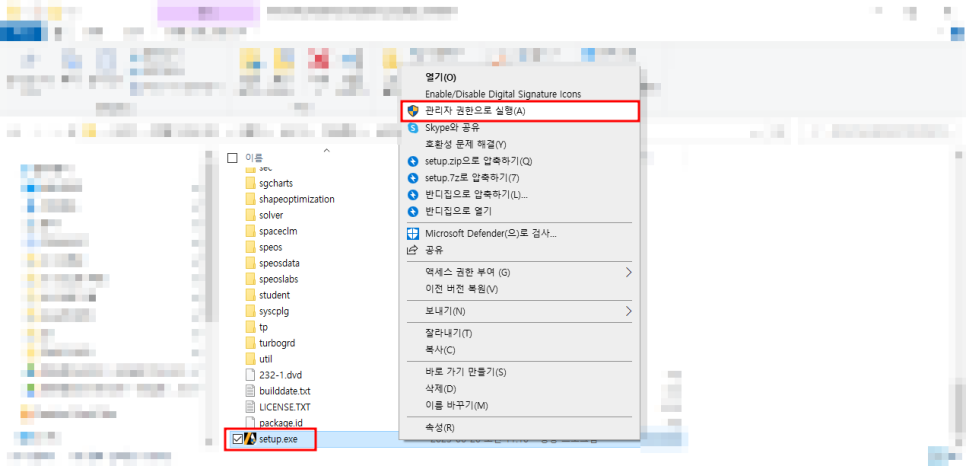Select the speoslabs folder name
The width and height of the screenshot is (966, 466).
279,279
